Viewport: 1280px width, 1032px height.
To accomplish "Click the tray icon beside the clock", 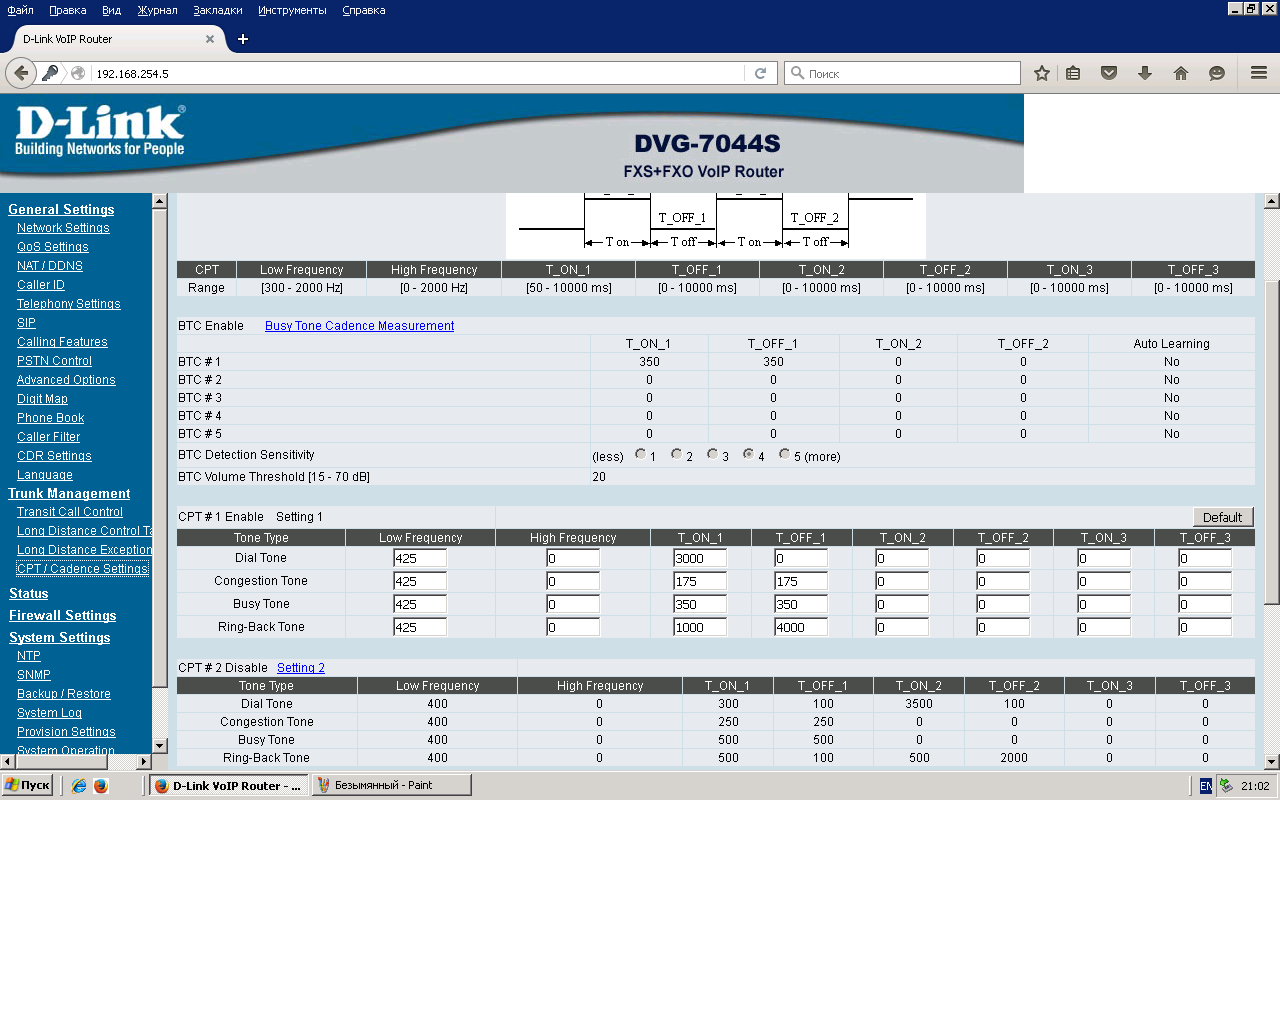I will pyautogui.click(x=1226, y=786).
